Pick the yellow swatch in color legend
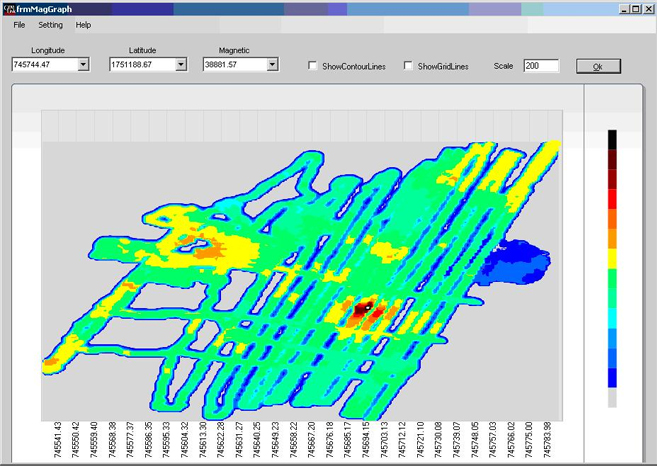Image resolution: width=657 pixels, height=466 pixels. pyautogui.click(x=612, y=258)
